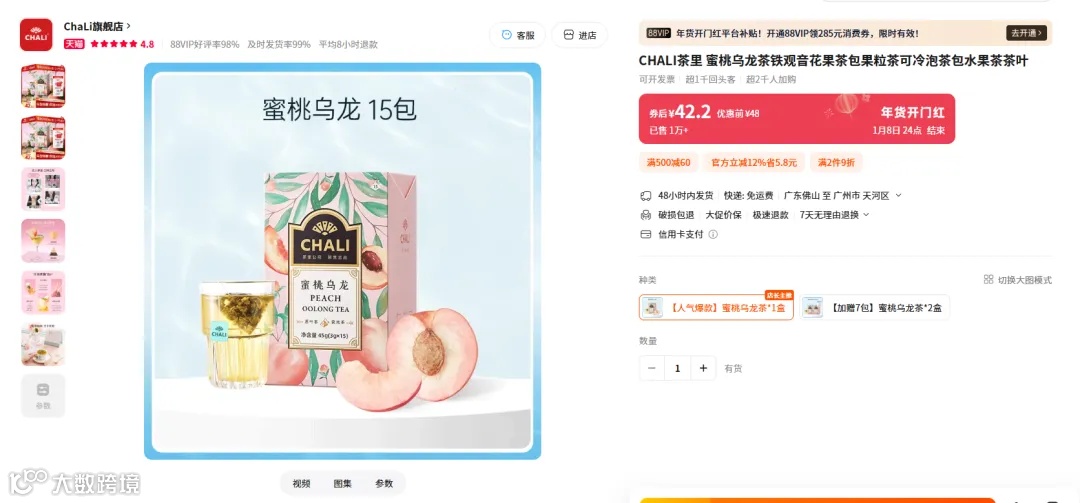Click the 去开通 button in the 88VIP banner

(1026, 33)
